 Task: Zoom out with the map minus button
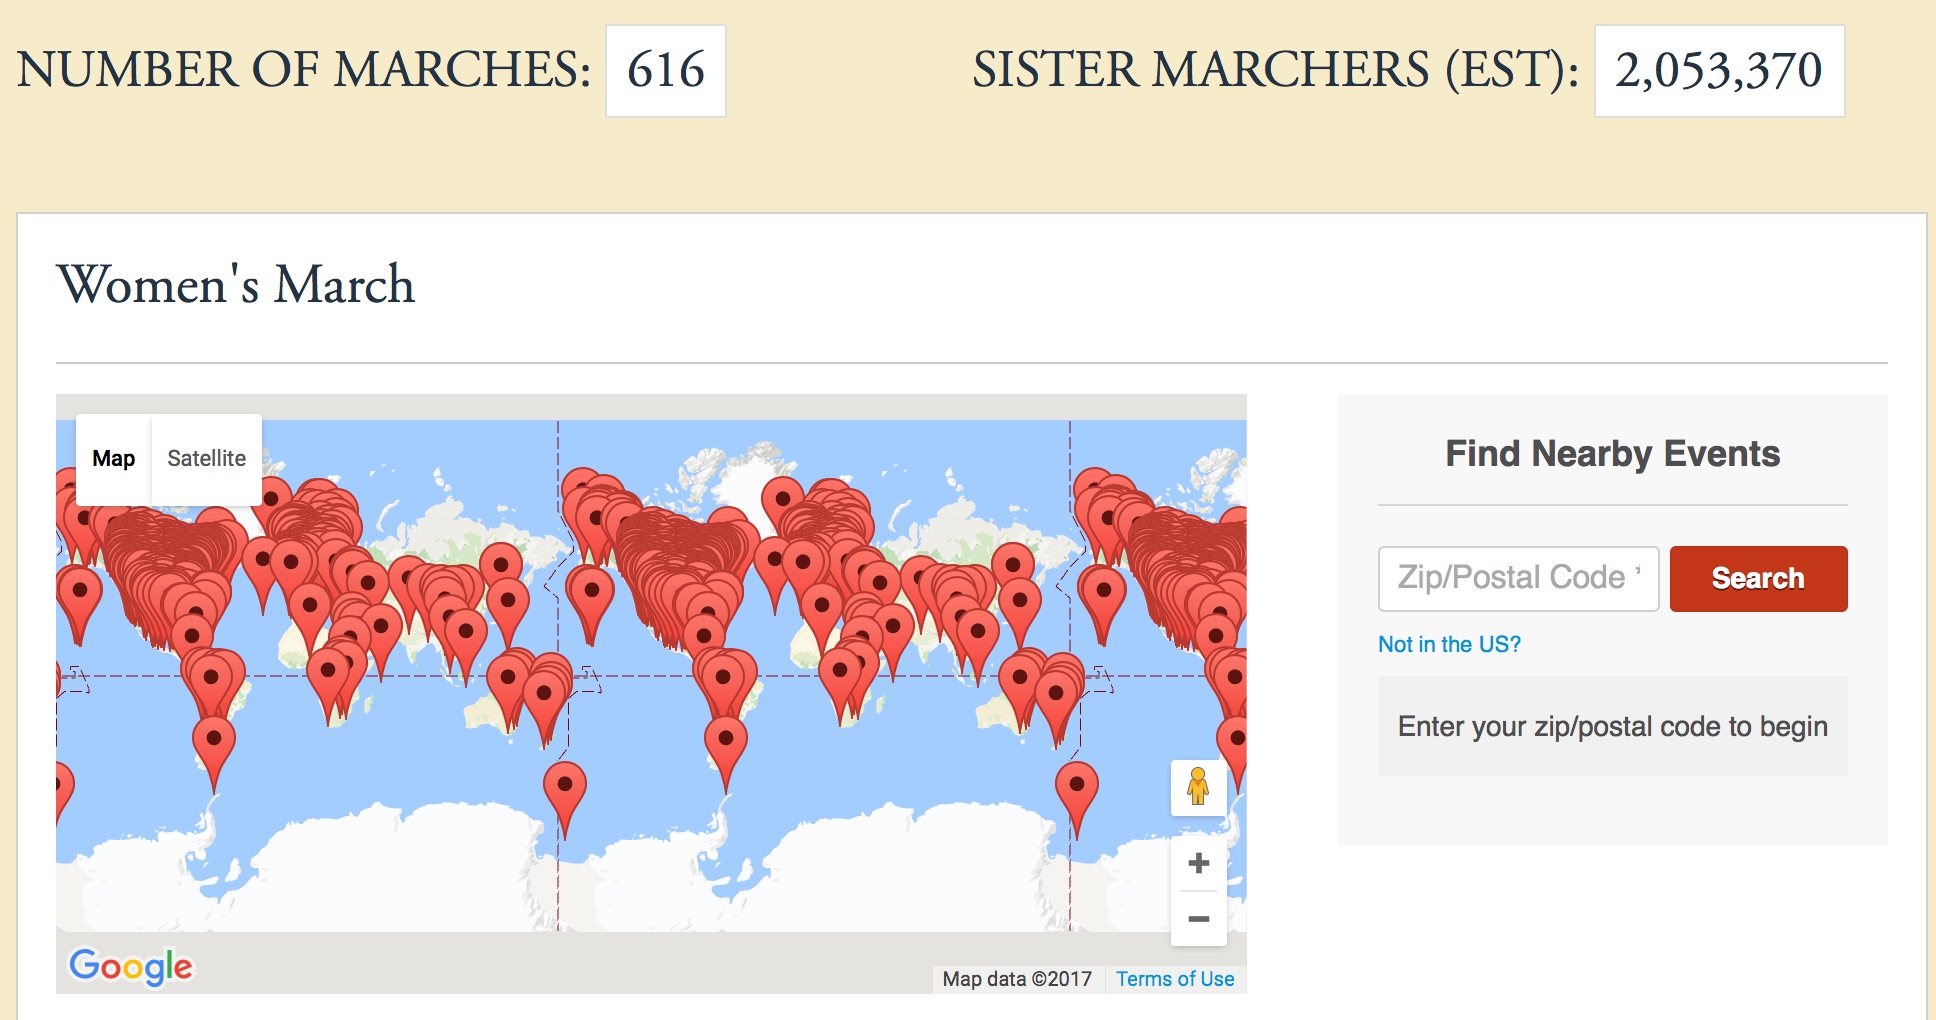pos(1198,918)
